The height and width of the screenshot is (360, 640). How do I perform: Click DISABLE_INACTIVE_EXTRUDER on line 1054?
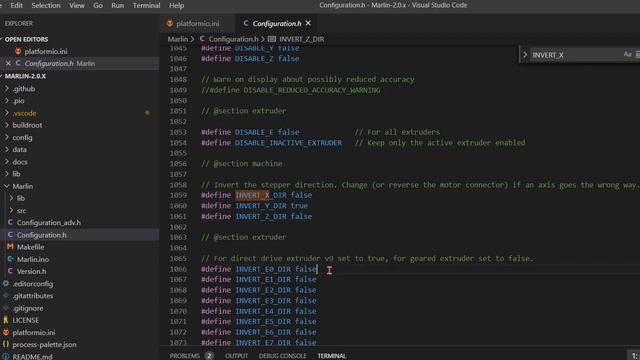coord(289,143)
